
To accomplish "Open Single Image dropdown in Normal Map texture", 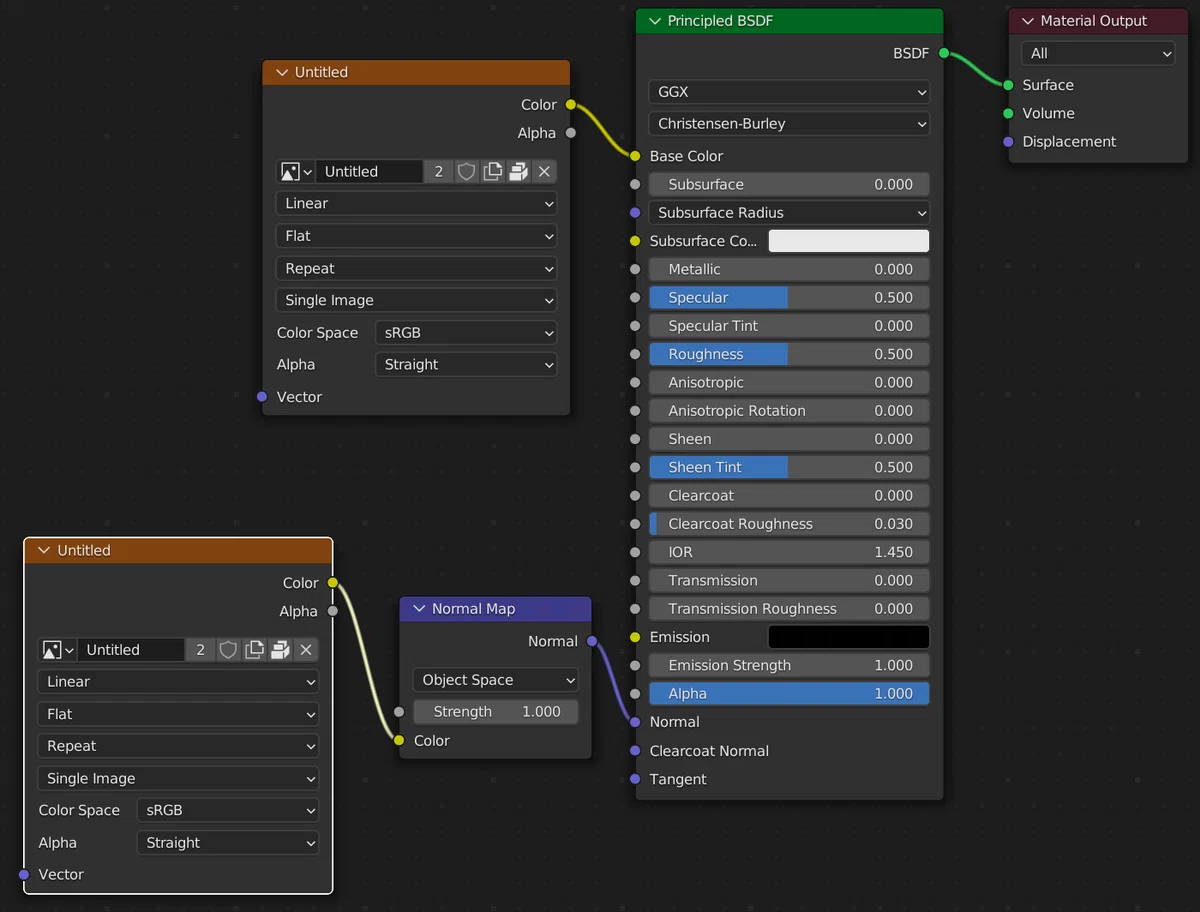I will click(x=178, y=779).
